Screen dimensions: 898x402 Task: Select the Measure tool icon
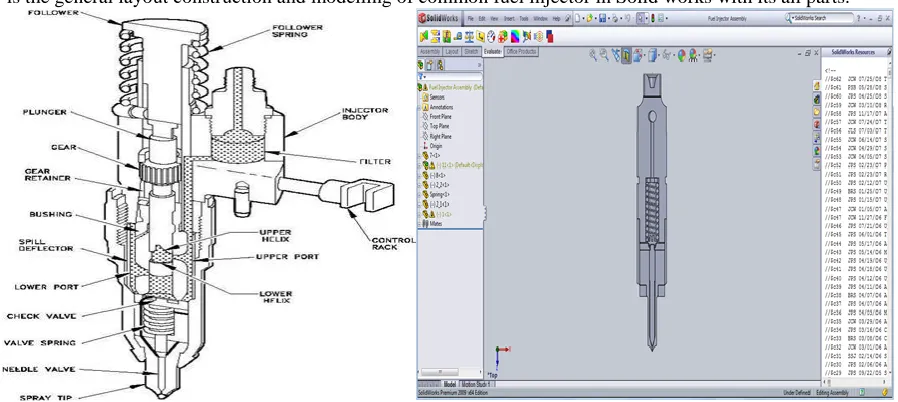(458, 37)
